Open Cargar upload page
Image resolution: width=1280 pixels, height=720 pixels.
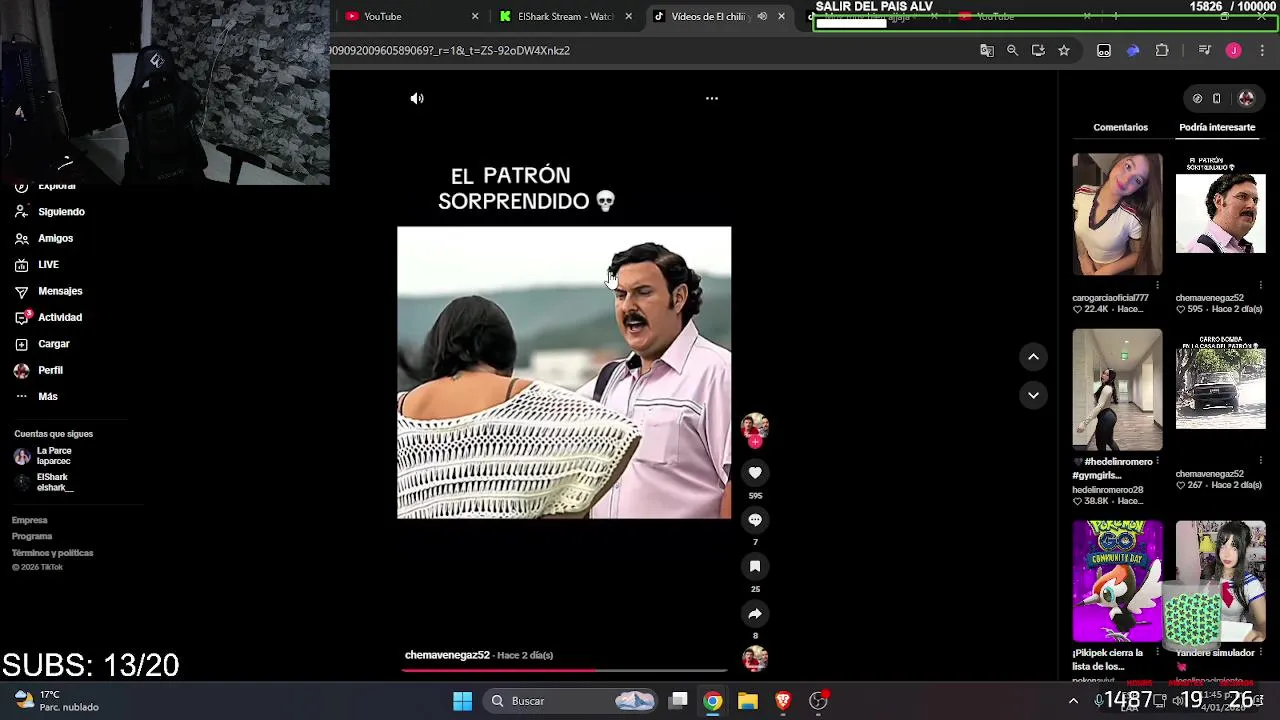tap(53, 344)
